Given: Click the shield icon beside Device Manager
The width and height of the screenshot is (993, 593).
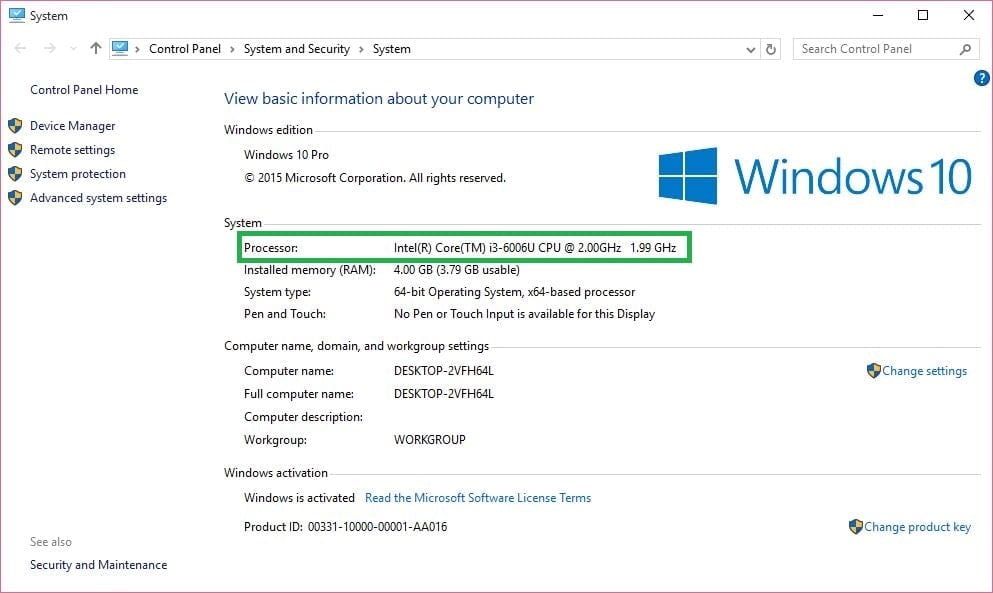Looking at the screenshot, I should click(15, 125).
